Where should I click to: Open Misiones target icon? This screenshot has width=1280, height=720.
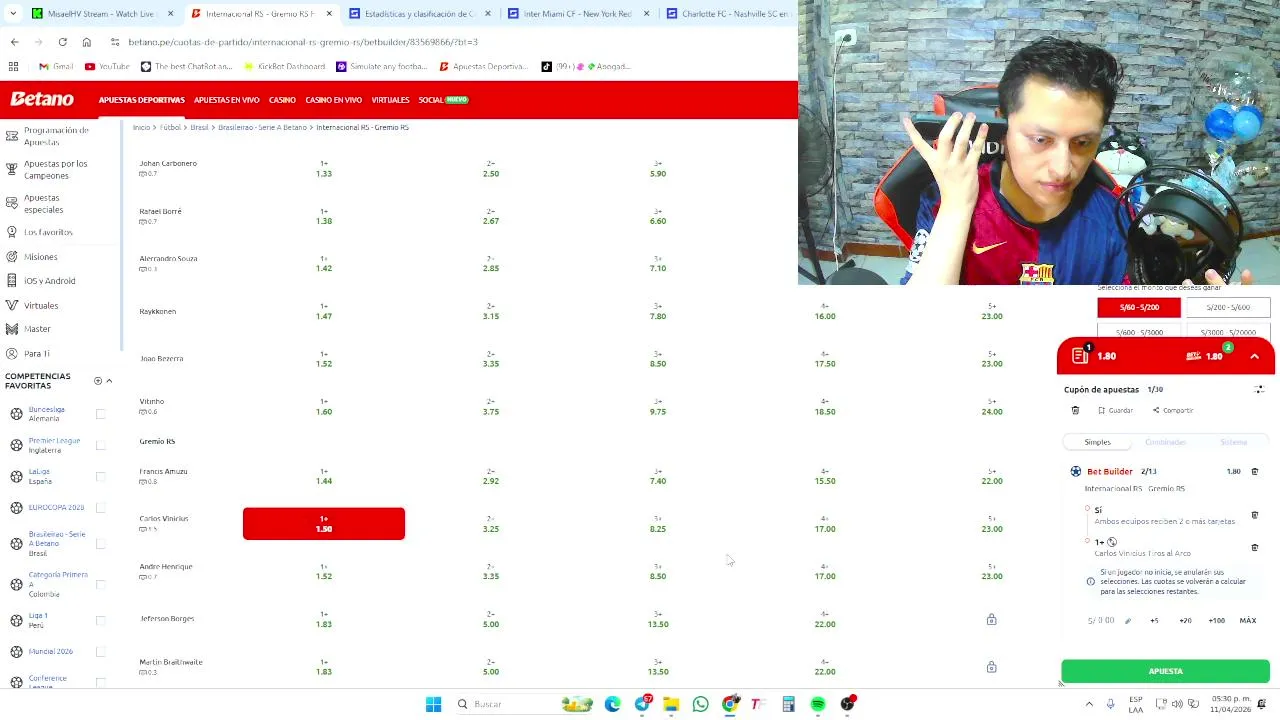(13, 257)
